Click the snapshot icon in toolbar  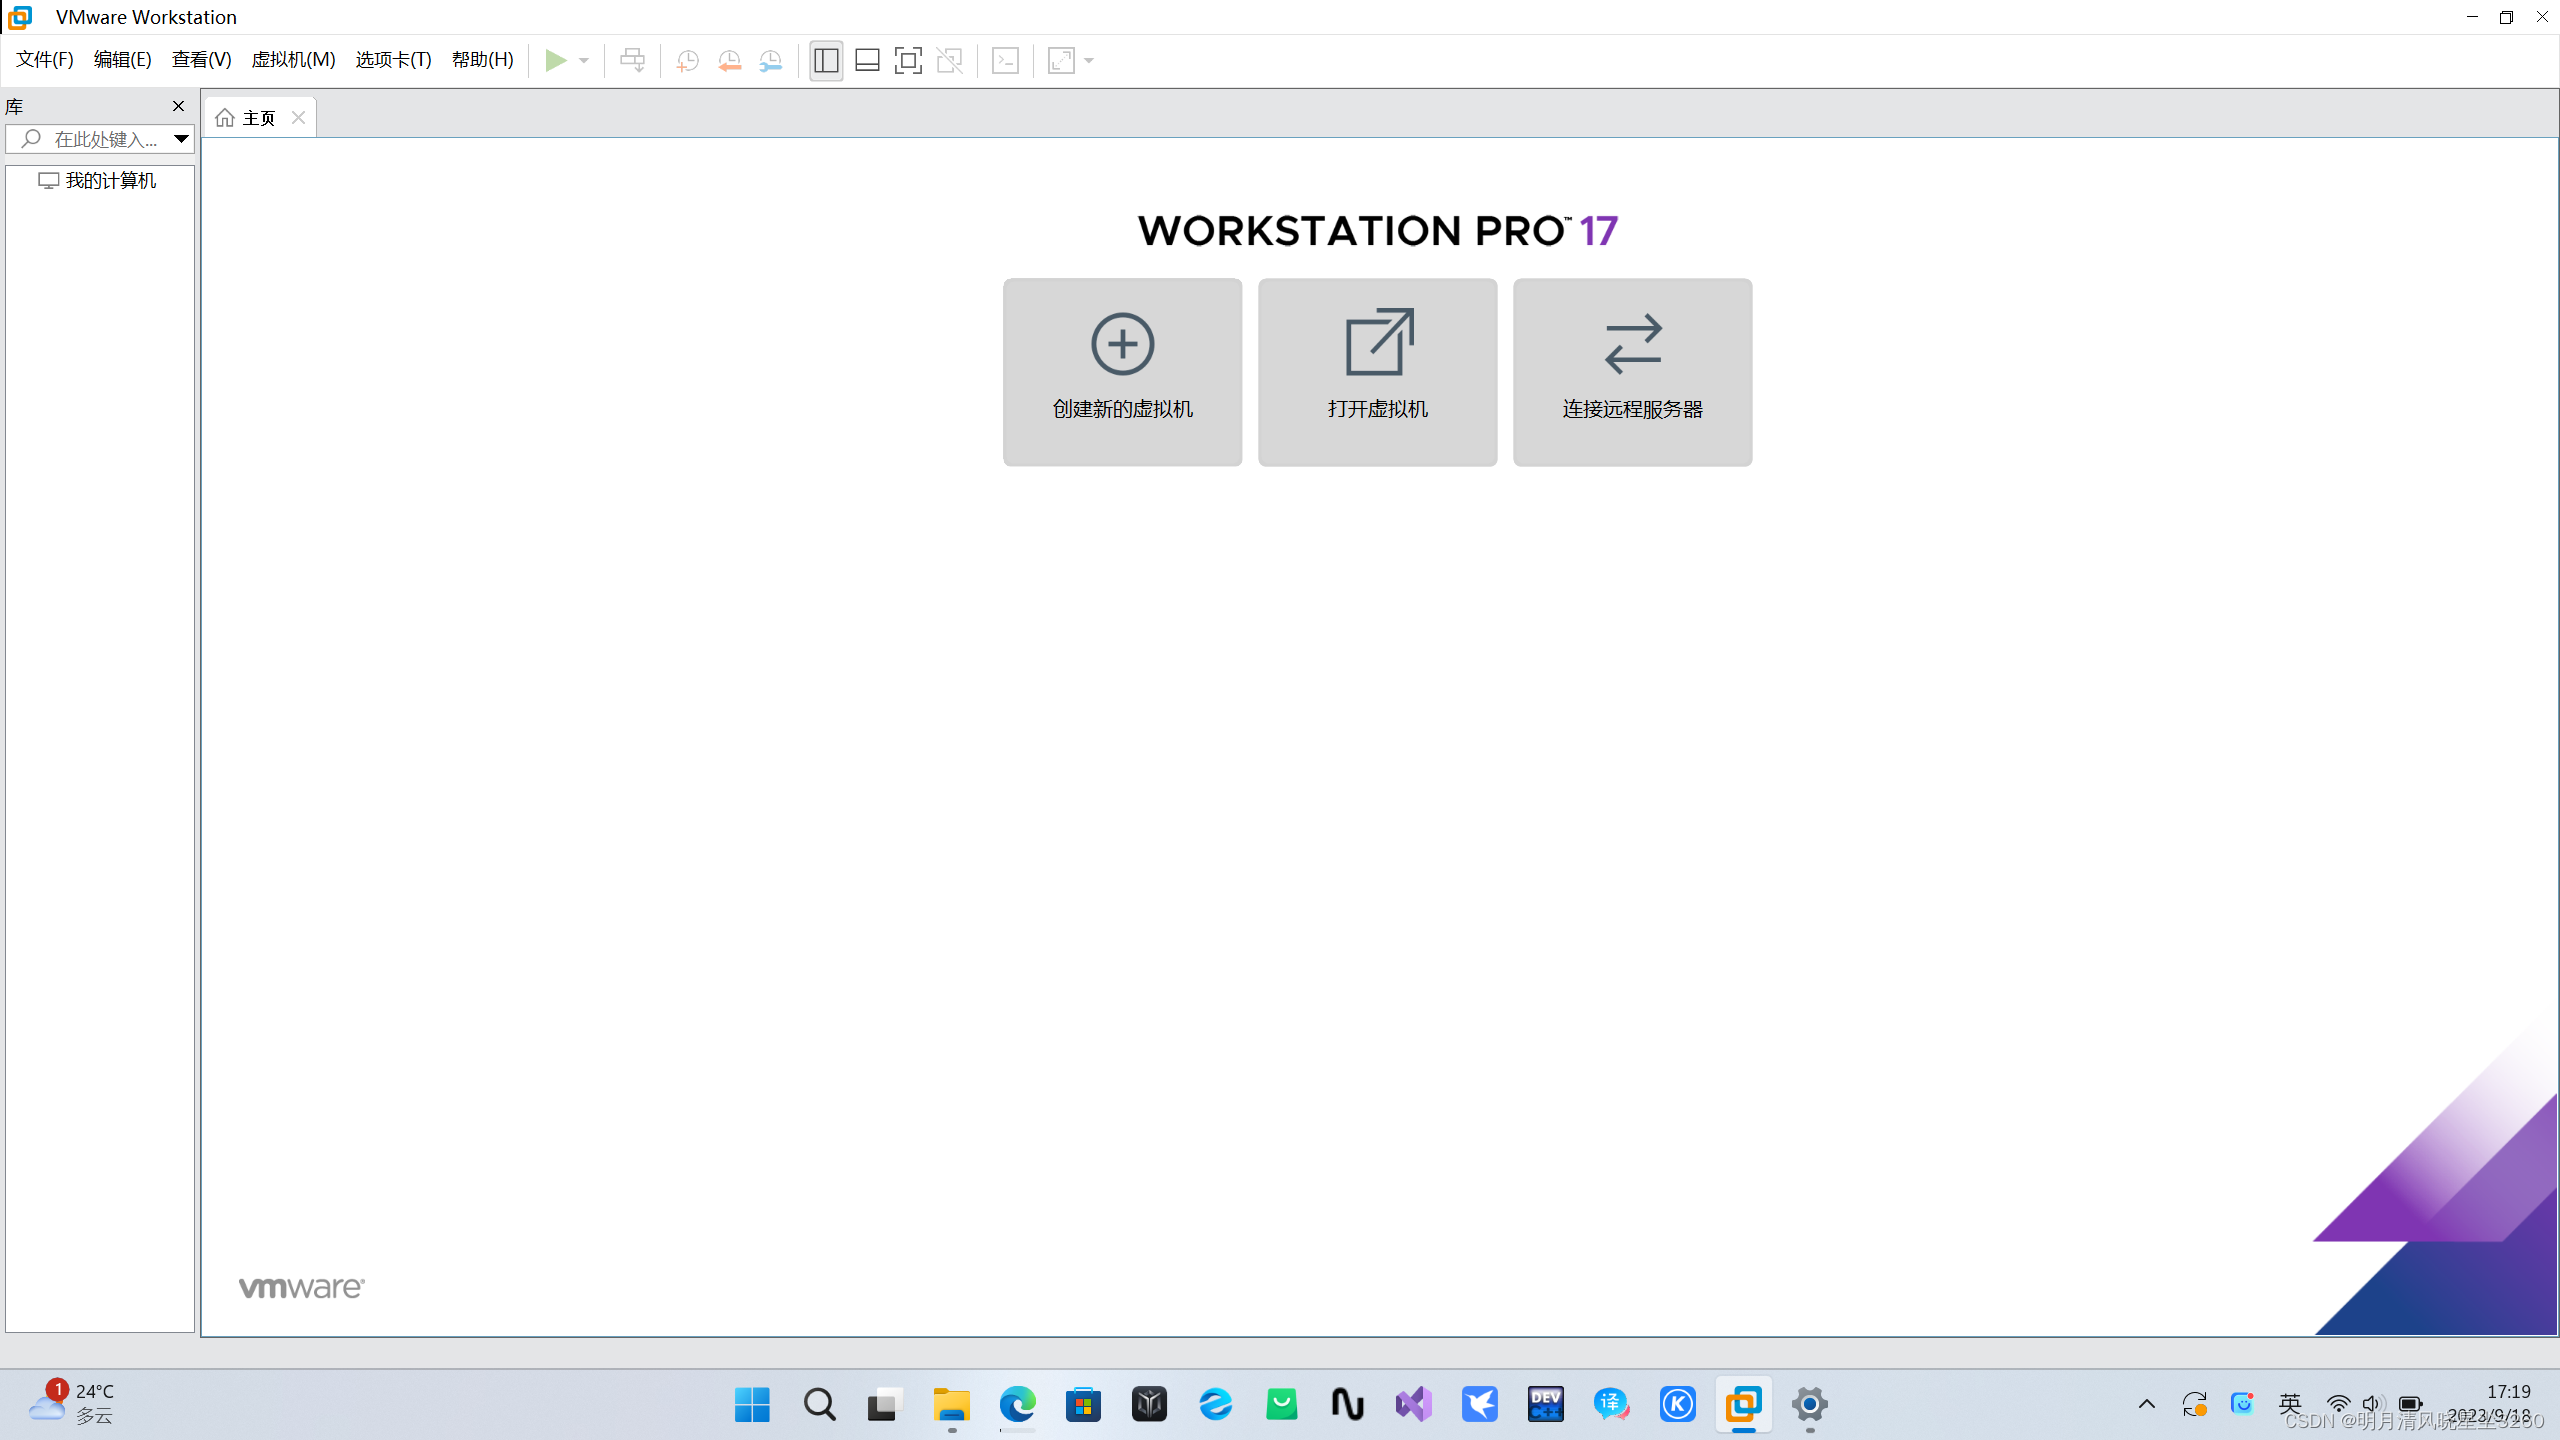(x=687, y=60)
